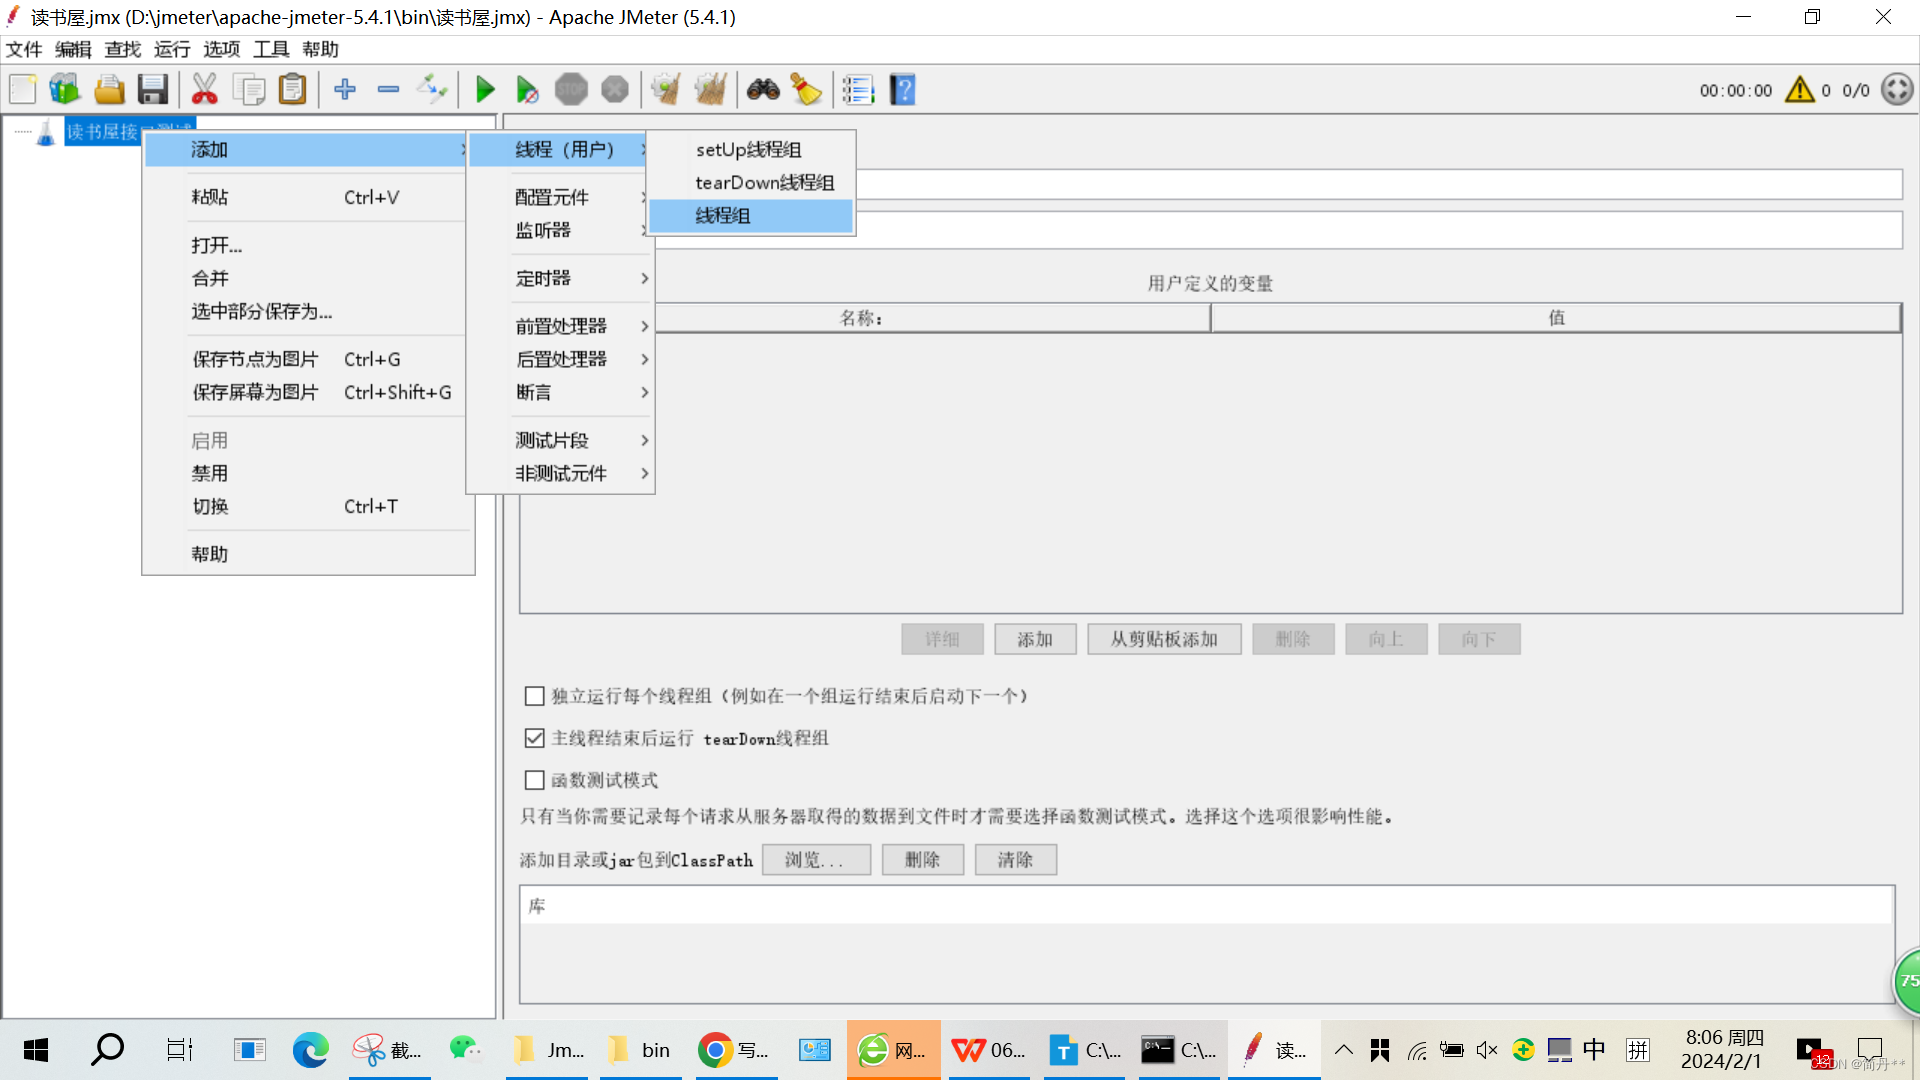Image resolution: width=1920 pixels, height=1080 pixels.
Task: Collapse all nodes with minus icon
Action: (x=388, y=90)
